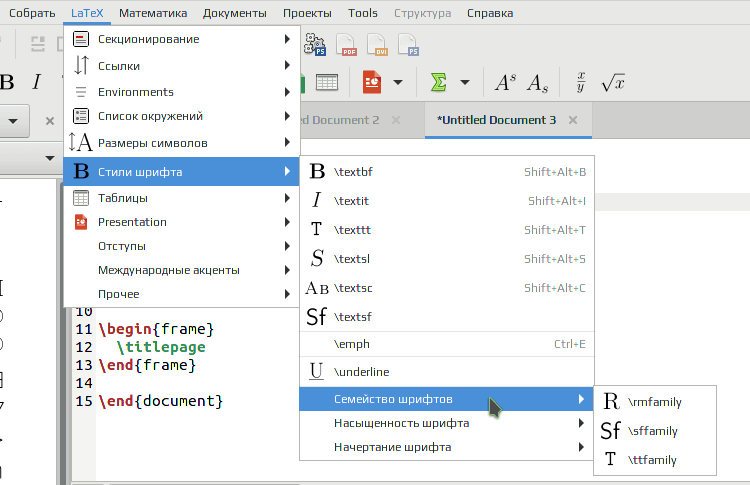This screenshot has width=750, height=485.
Task: Insert superscript with the A^s icon
Action: pos(506,82)
